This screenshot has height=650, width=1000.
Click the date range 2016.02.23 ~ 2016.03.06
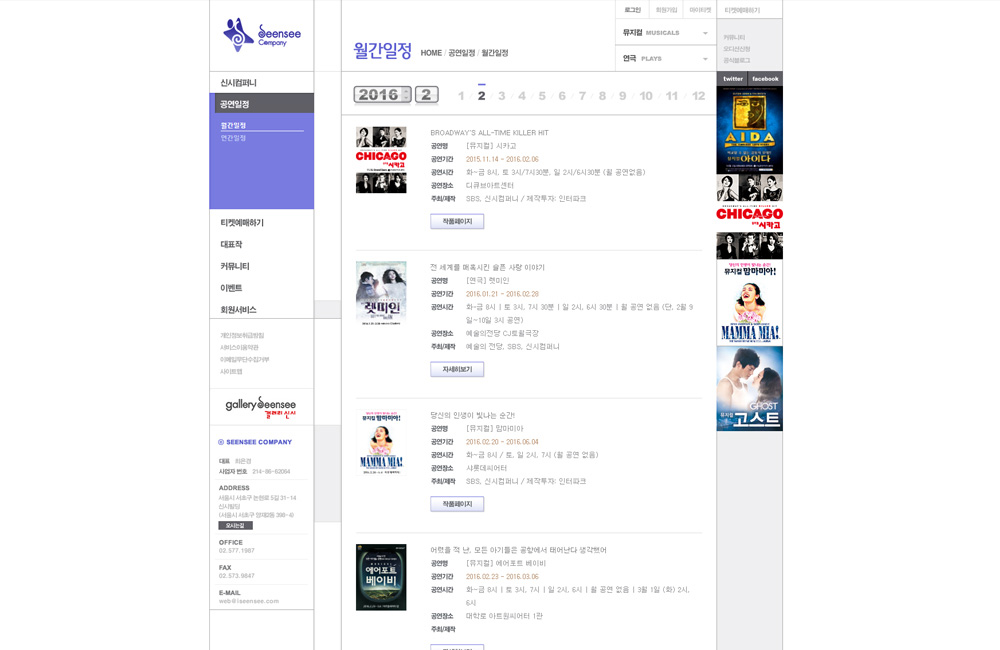502,577
